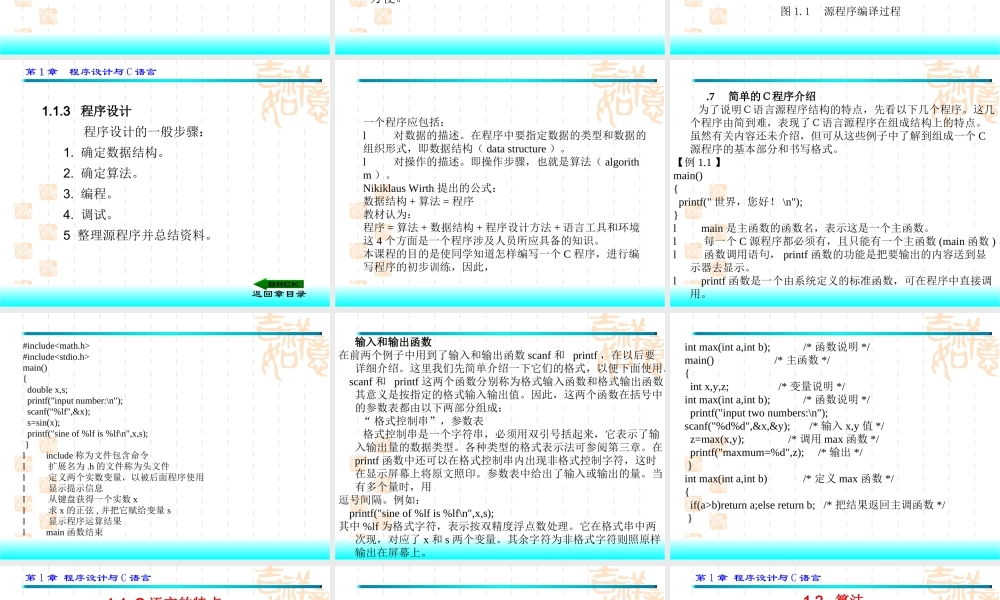This screenshot has height=600, width=1000.
Task: Click the printf 世界,您好 code line
Action: [x=740, y=202]
